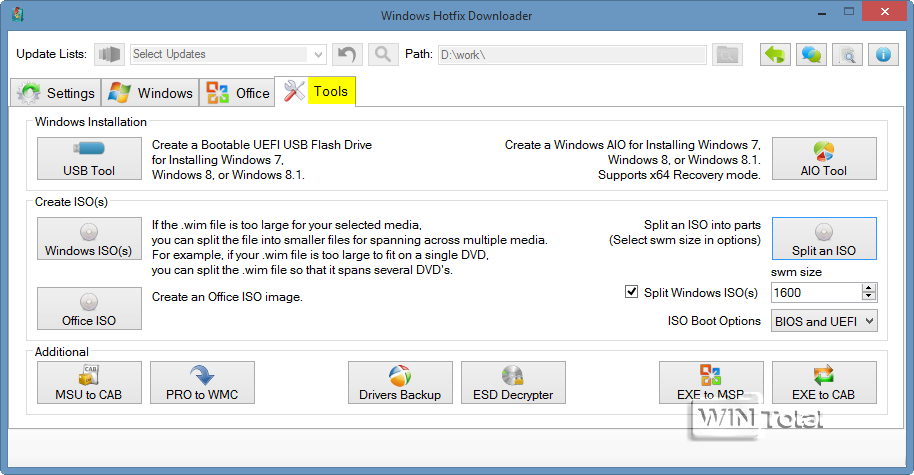Image resolution: width=914 pixels, height=475 pixels.
Task: Close the Windows Hotfix Downloader window
Action: (x=884, y=12)
